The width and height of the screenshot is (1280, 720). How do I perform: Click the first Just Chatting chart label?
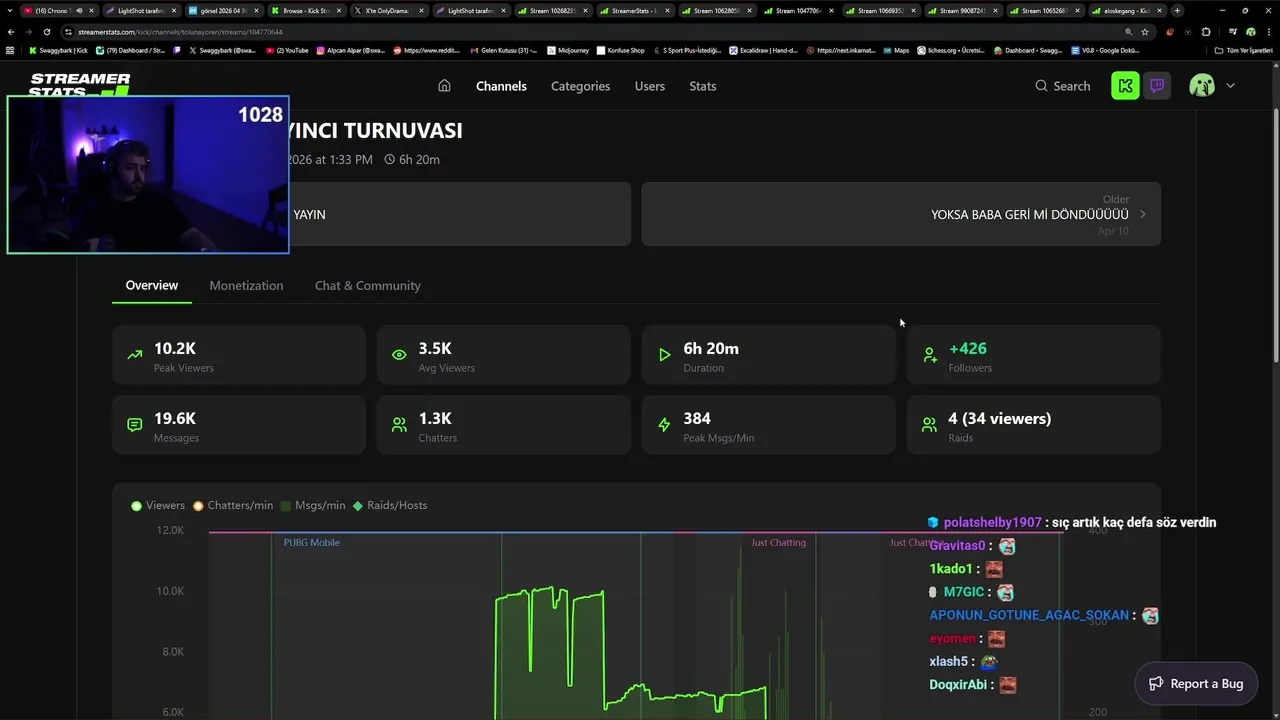pyautogui.click(x=778, y=542)
